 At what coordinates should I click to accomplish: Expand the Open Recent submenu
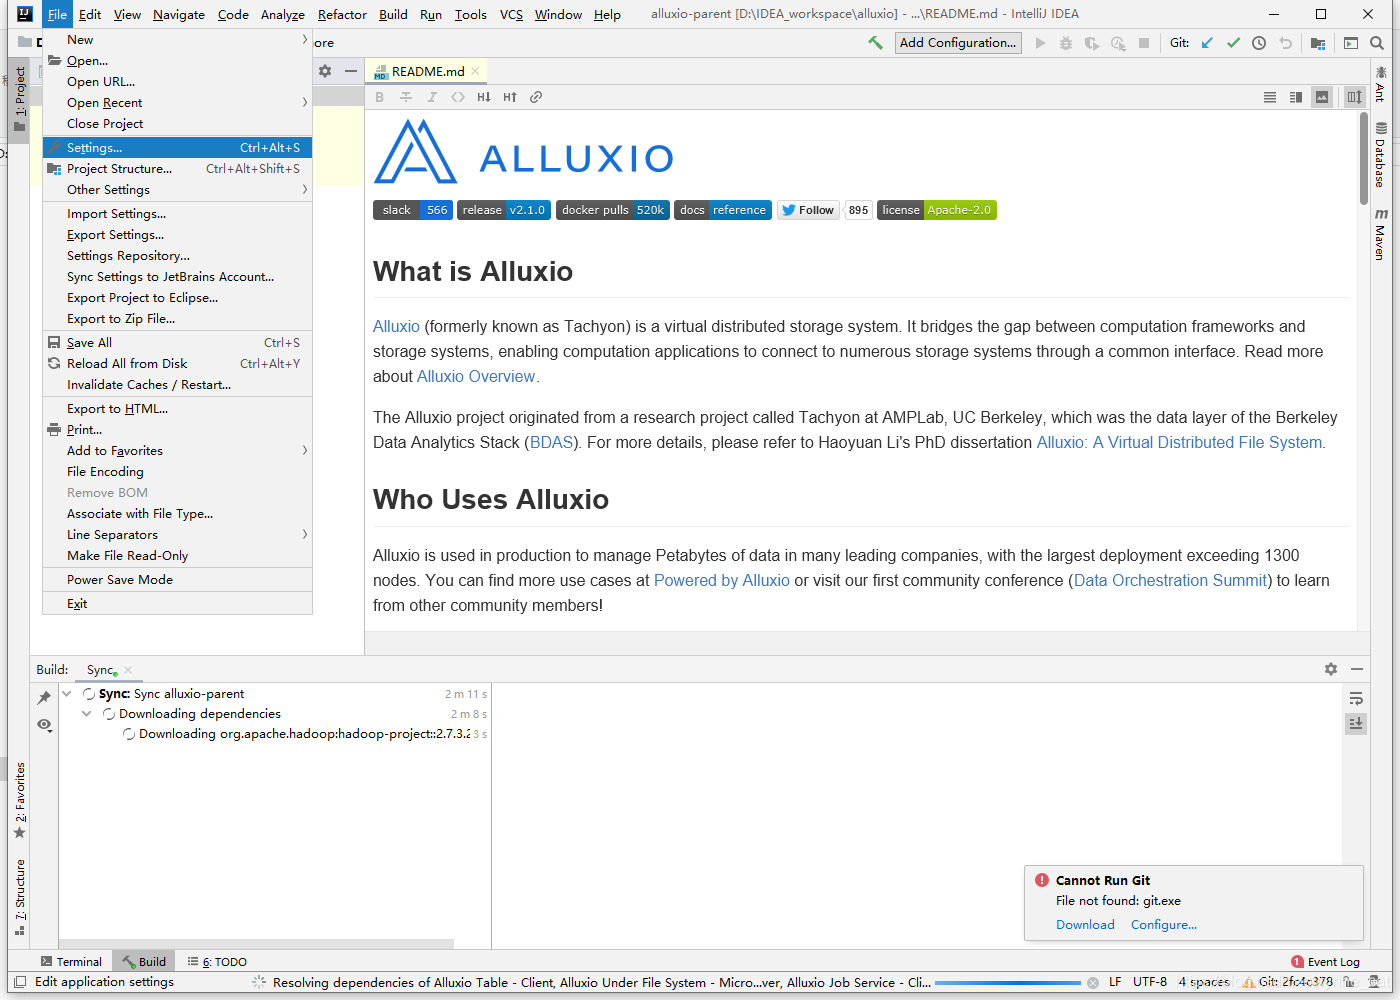(104, 102)
